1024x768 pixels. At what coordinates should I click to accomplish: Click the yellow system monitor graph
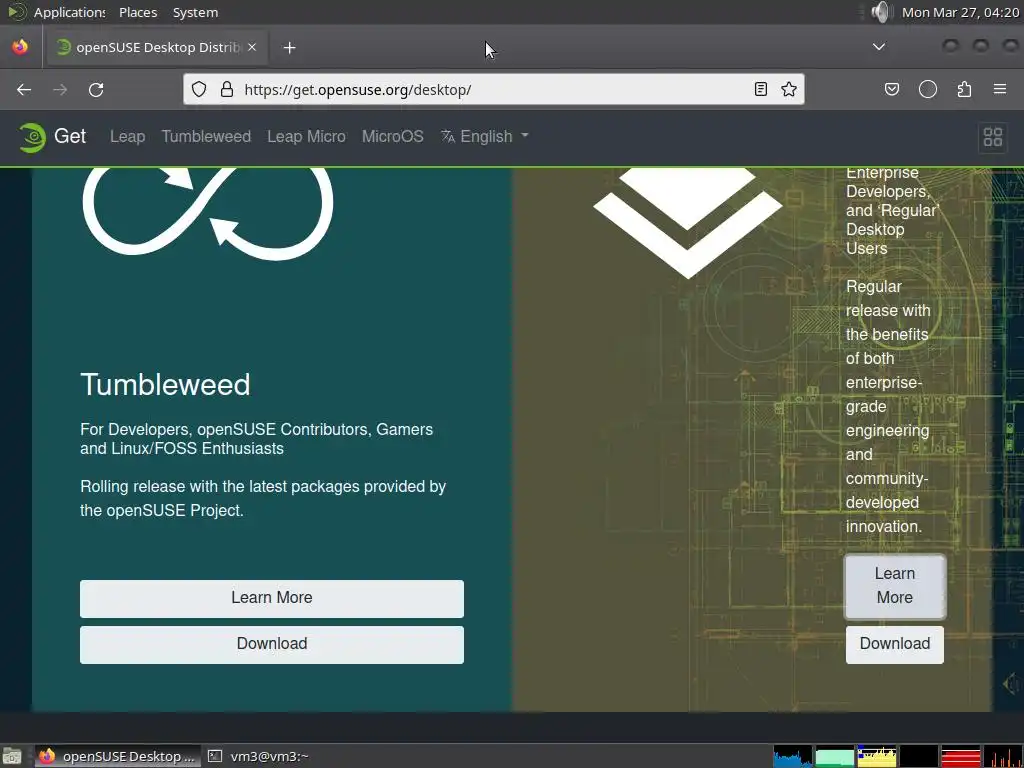[x=876, y=757]
